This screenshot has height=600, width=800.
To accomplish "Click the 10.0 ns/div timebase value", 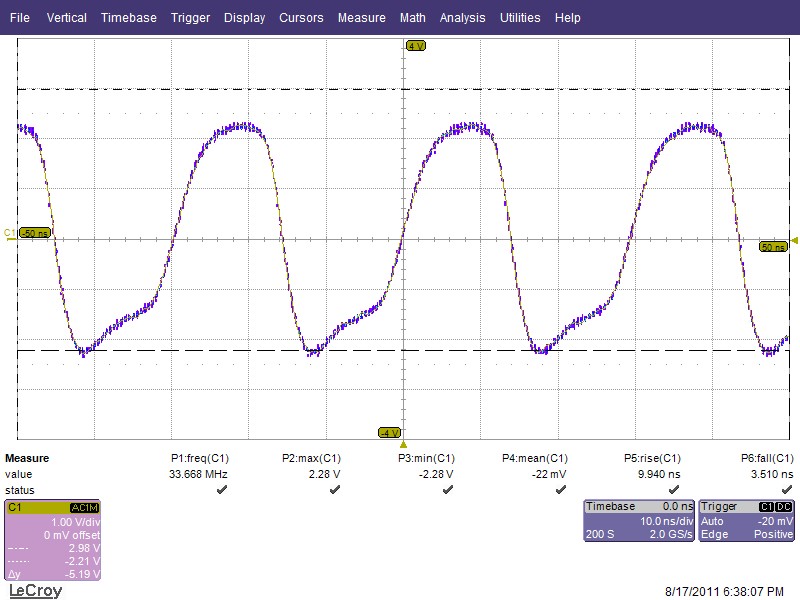I will point(666,521).
